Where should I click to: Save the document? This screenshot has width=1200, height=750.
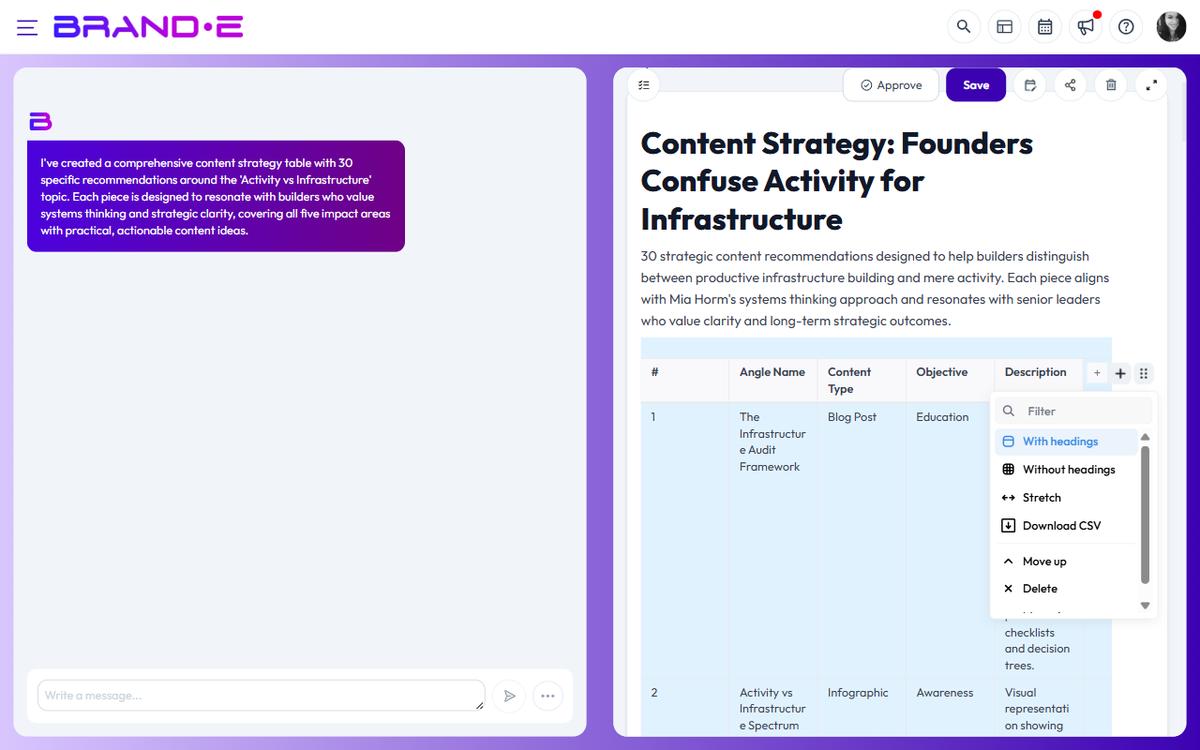tap(976, 85)
